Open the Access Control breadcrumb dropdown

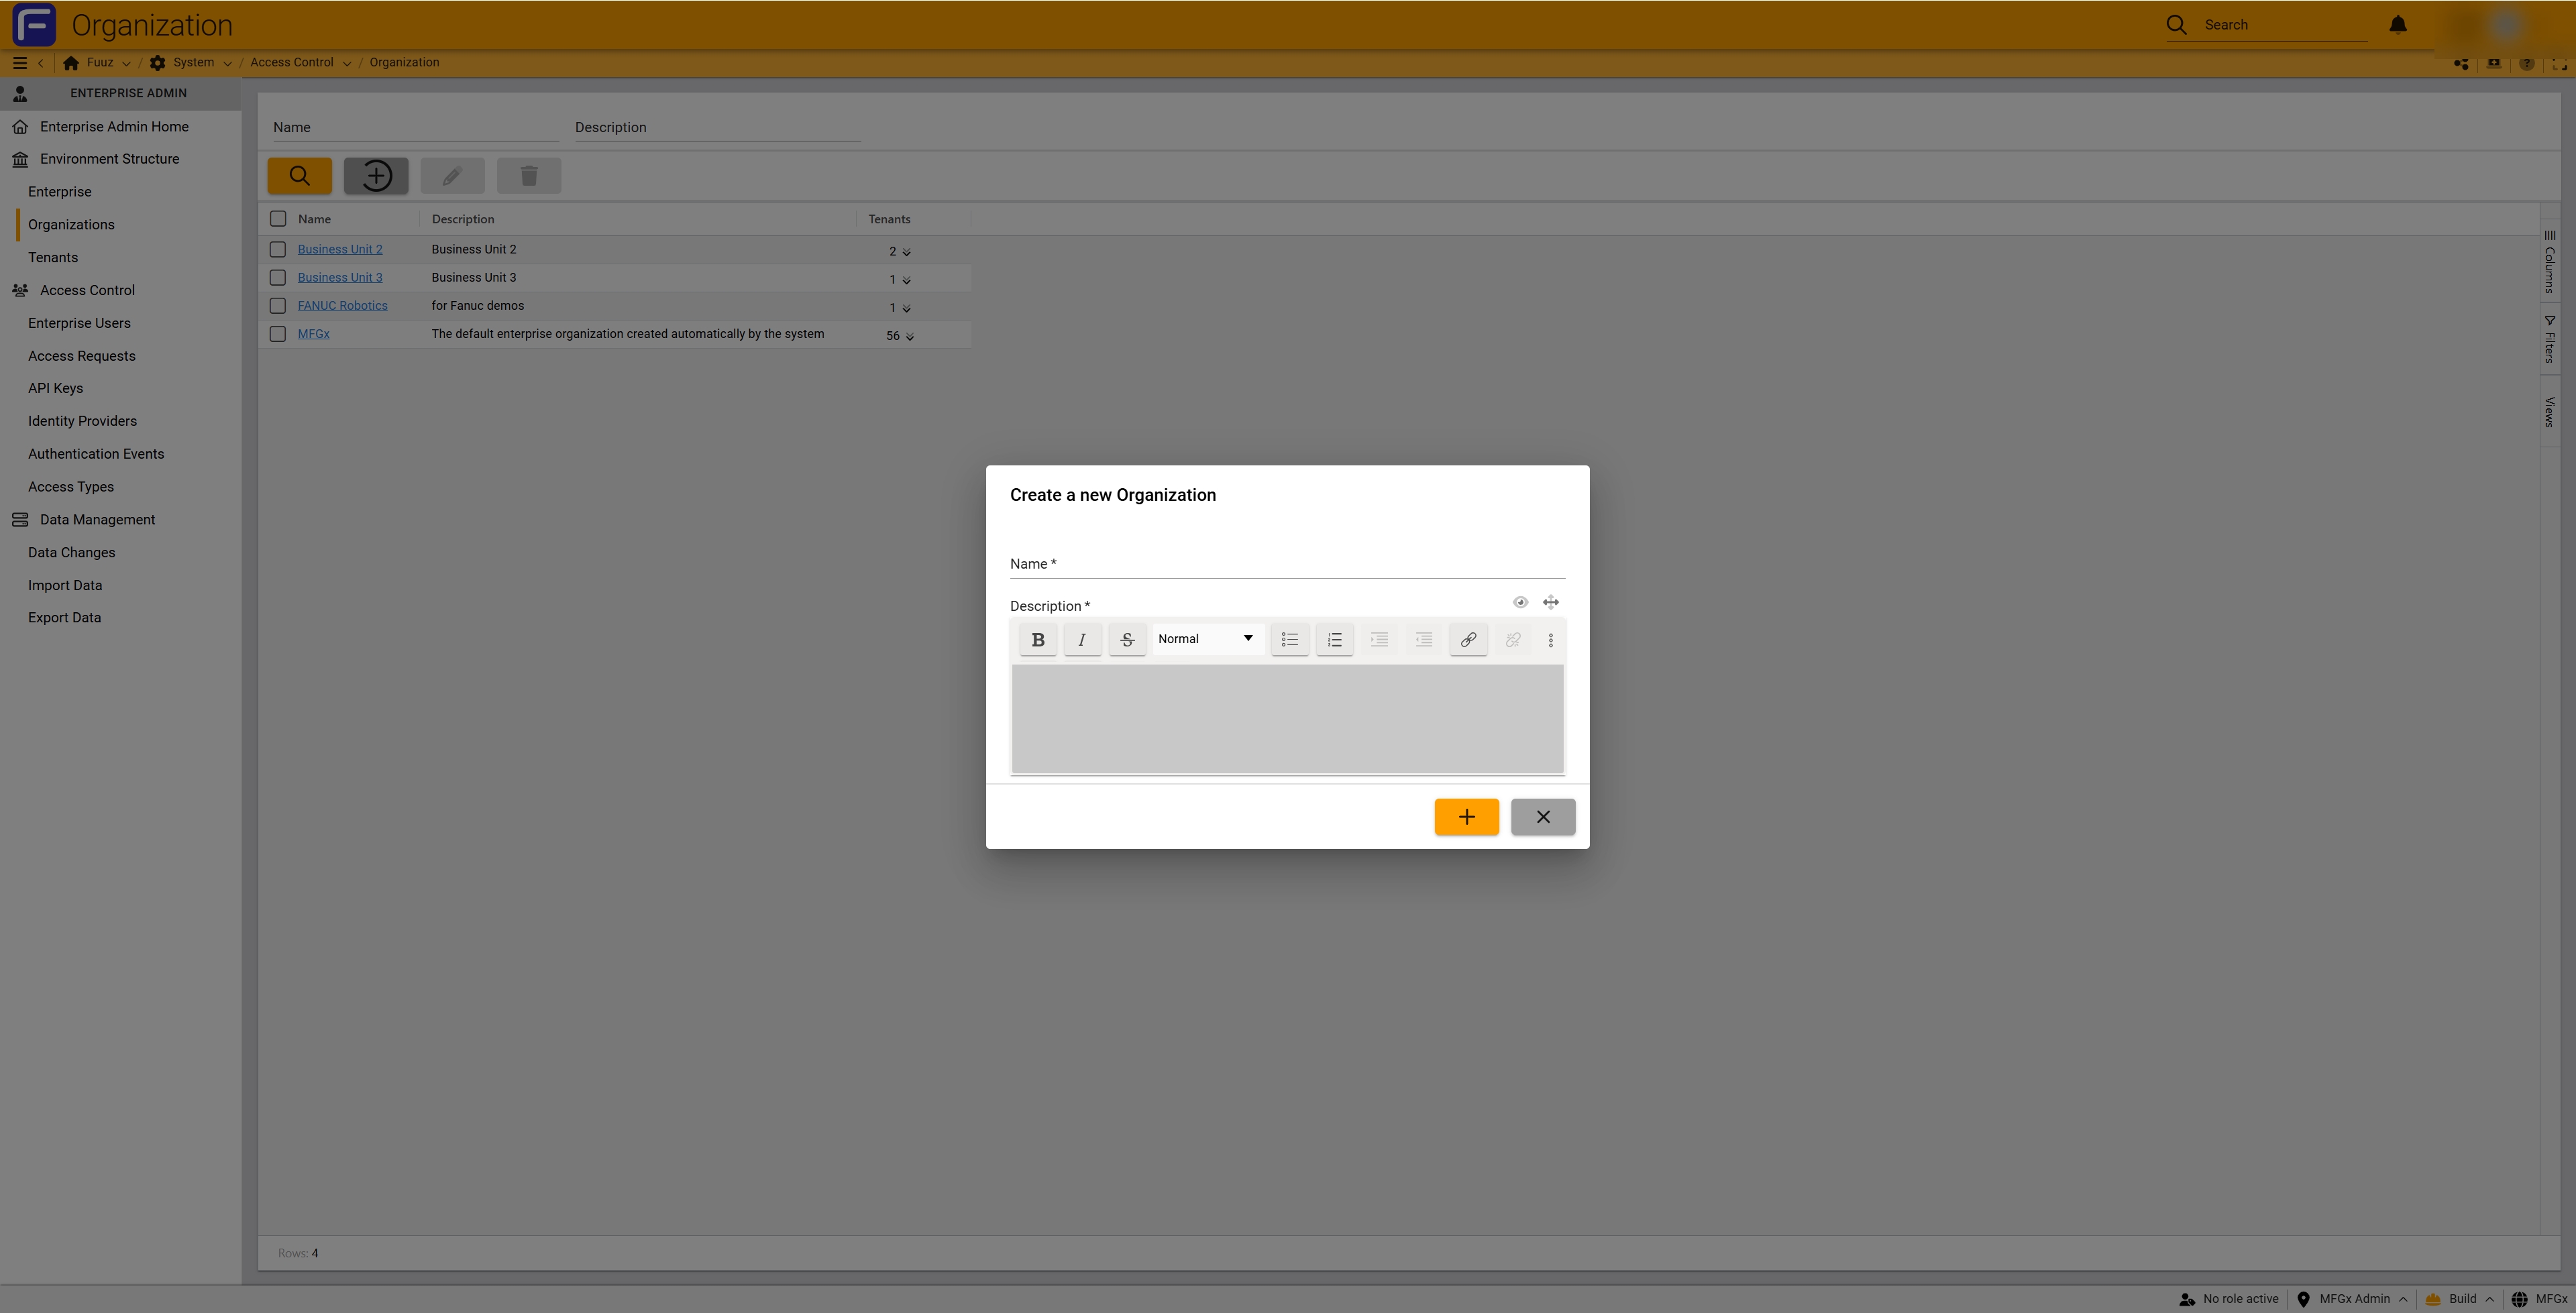coord(346,63)
